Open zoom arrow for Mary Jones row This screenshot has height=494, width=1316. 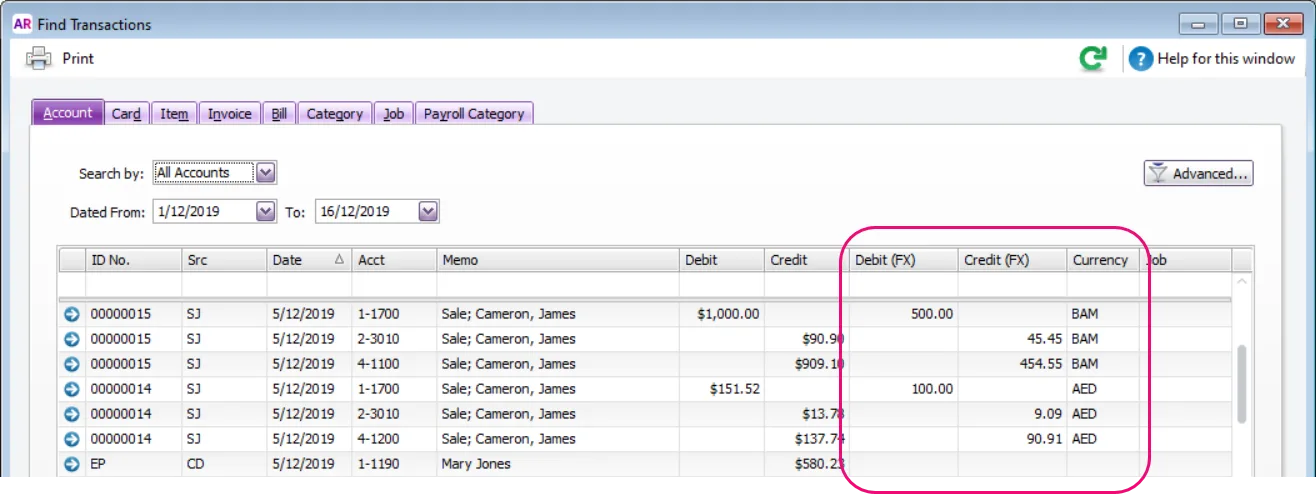[72, 464]
